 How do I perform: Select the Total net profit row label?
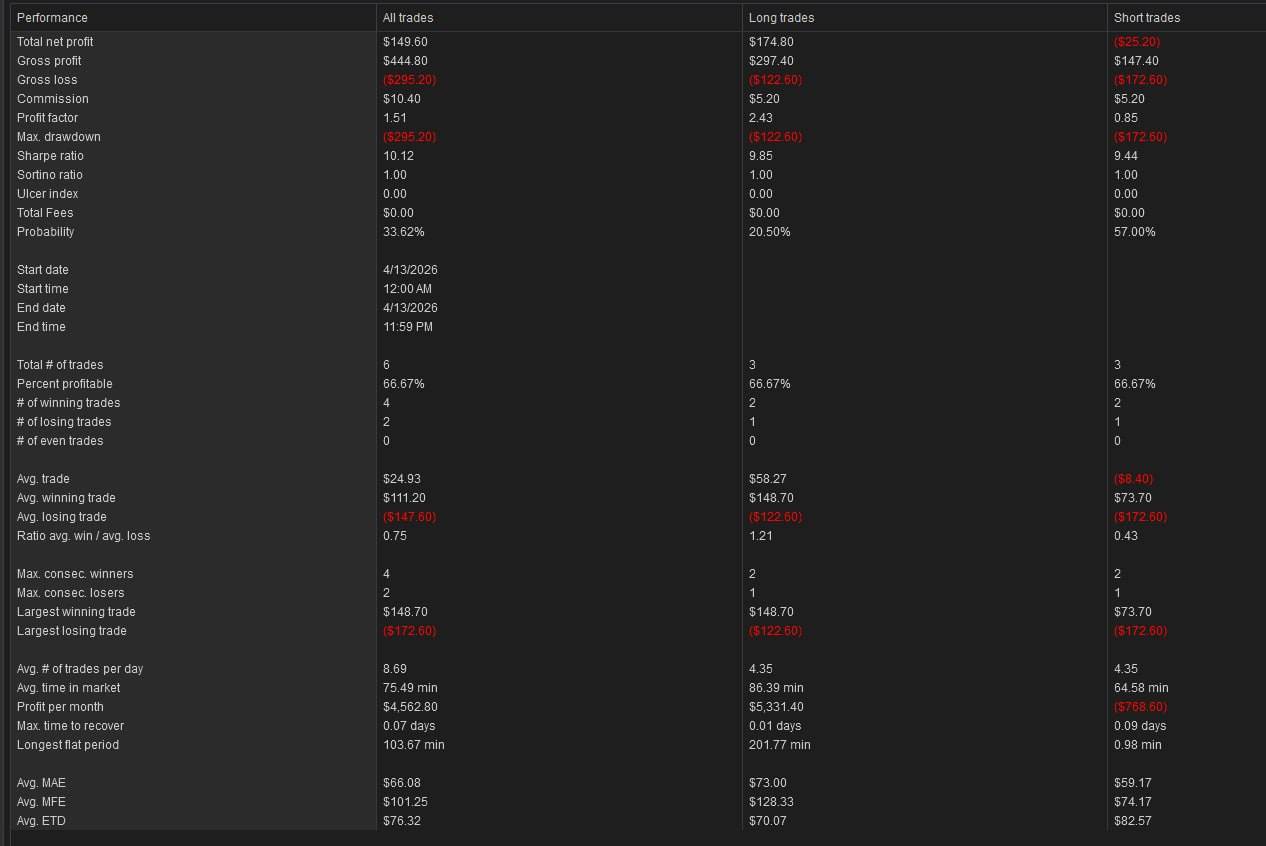click(x=55, y=42)
